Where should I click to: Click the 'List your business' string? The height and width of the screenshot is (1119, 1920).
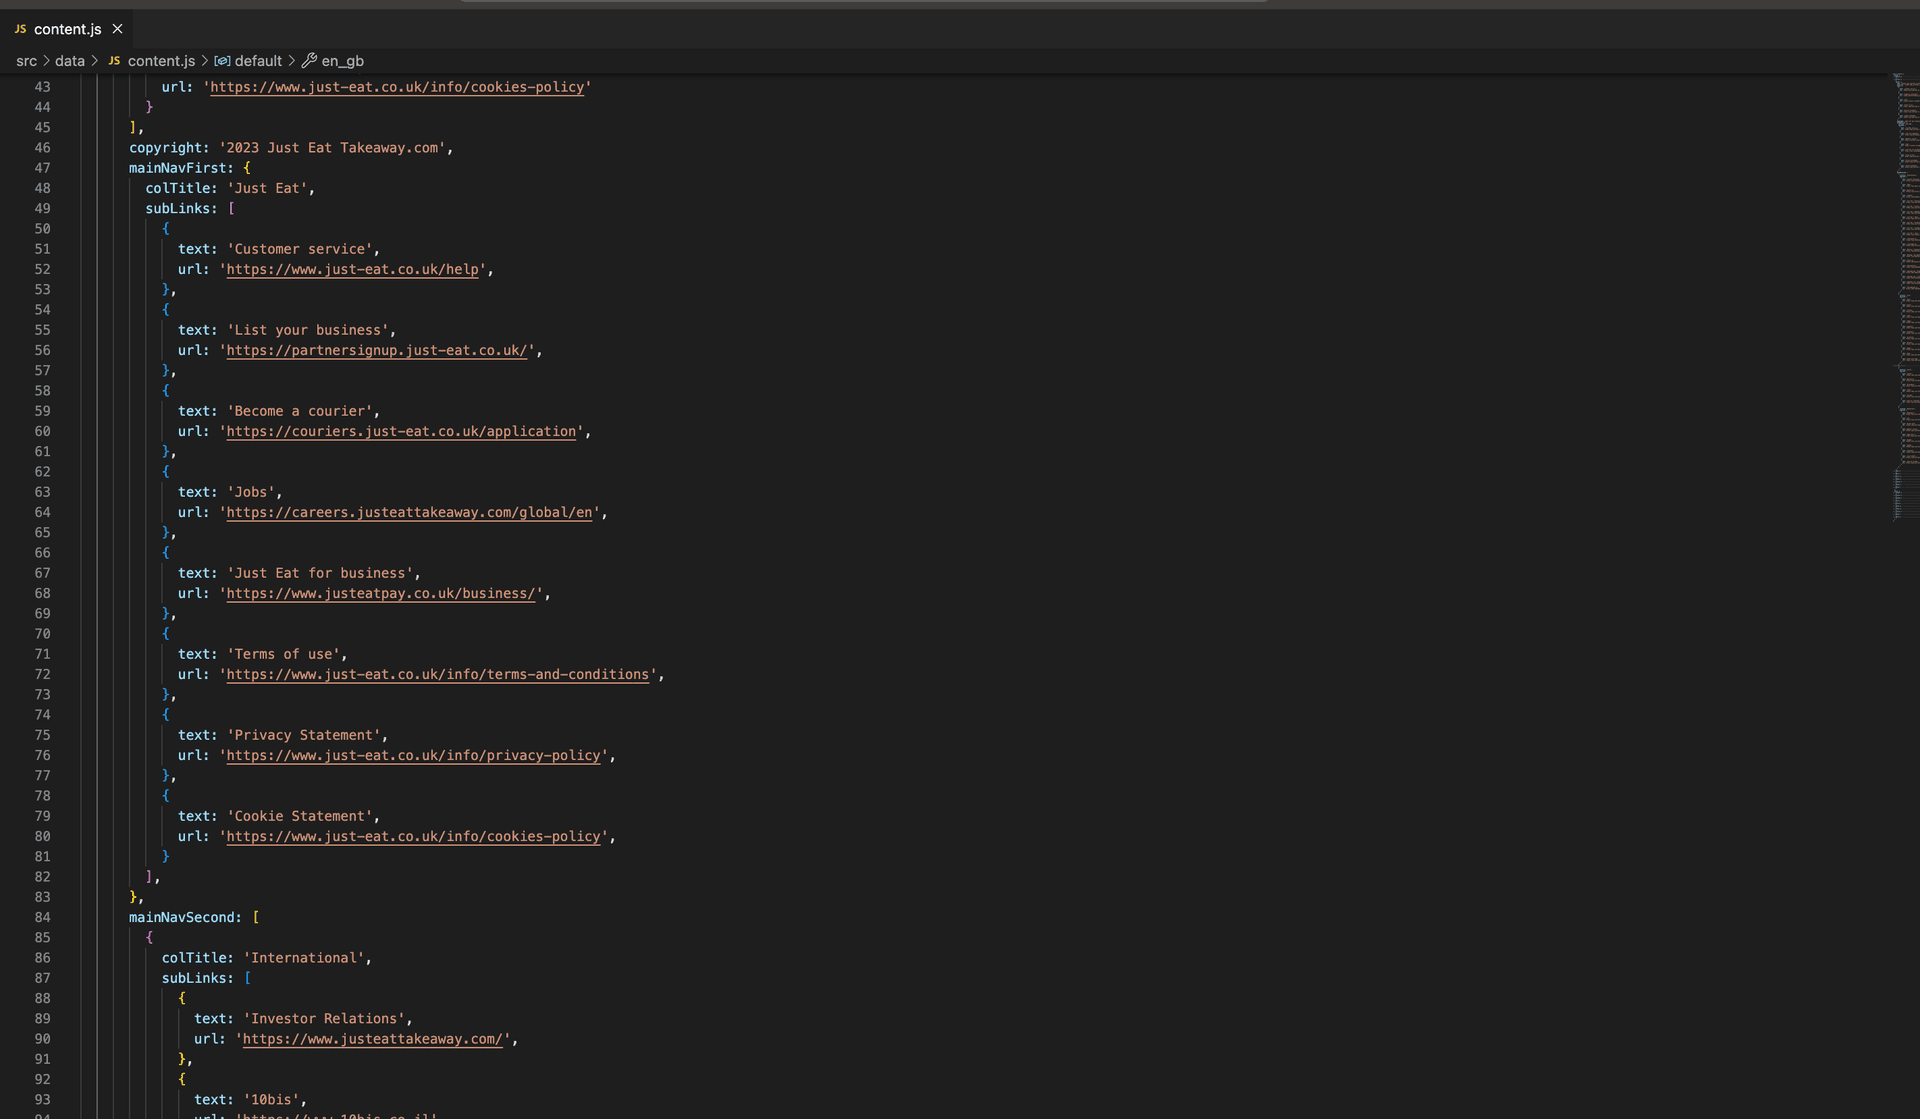pyautogui.click(x=308, y=330)
